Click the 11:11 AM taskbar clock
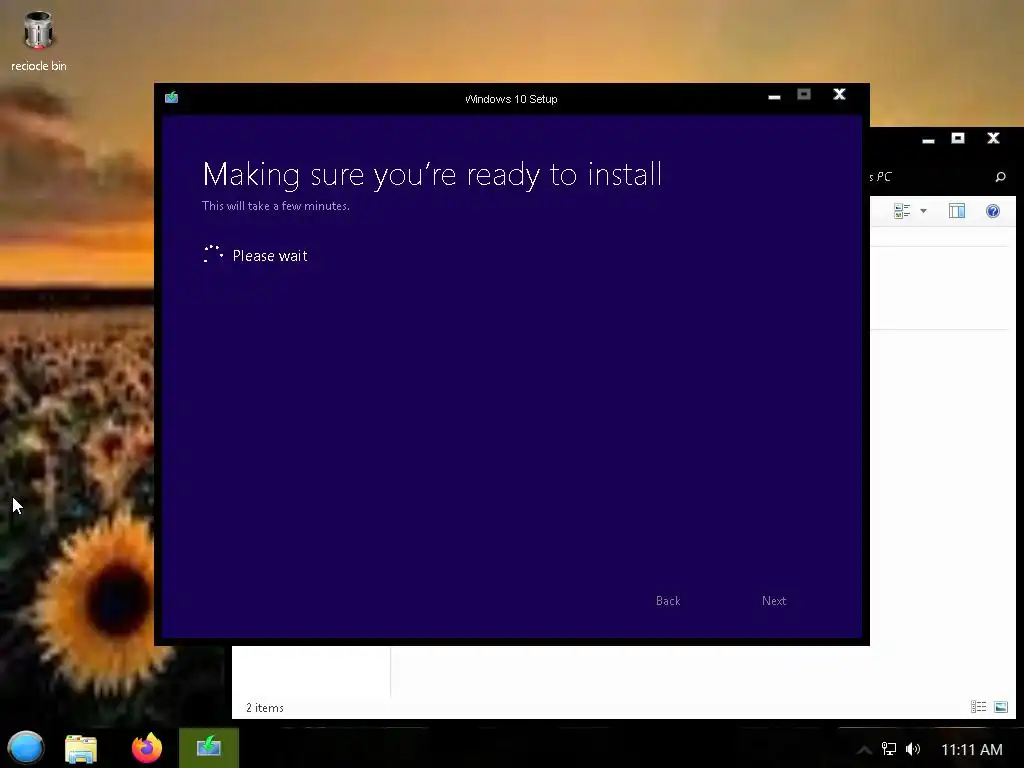Image resolution: width=1024 pixels, height=768 pixels. coord(972,750)
